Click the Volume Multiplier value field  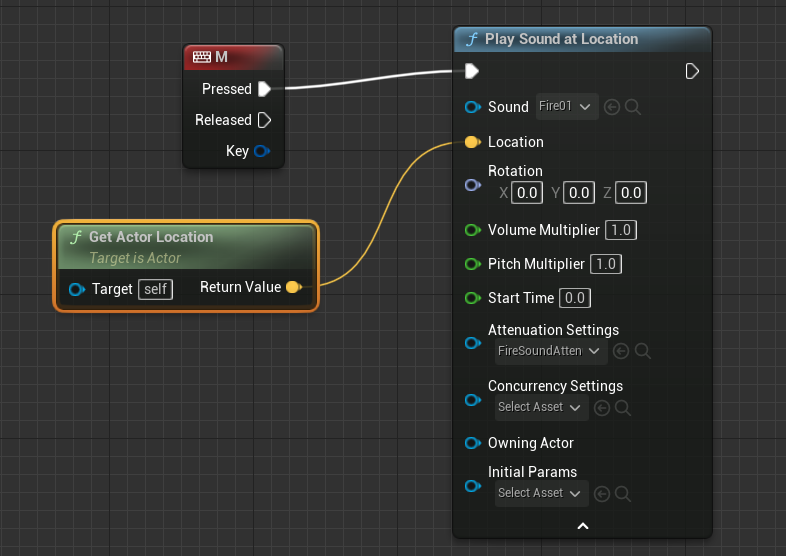pyautogui.click(x=621, y=230)
